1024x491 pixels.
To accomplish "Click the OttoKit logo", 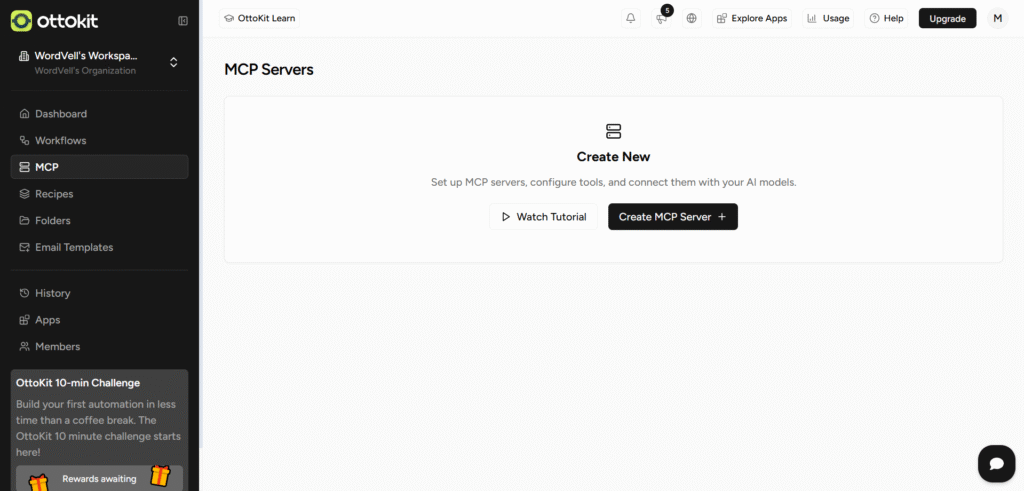I will pos(55,21).
